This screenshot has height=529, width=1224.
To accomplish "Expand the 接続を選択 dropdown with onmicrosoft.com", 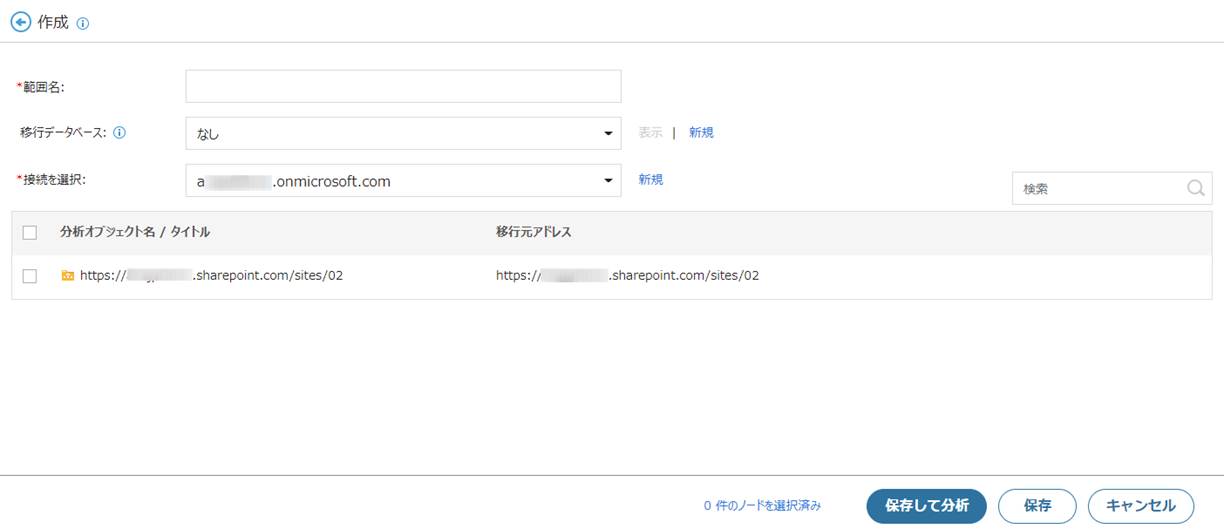I will coord(403,181).
